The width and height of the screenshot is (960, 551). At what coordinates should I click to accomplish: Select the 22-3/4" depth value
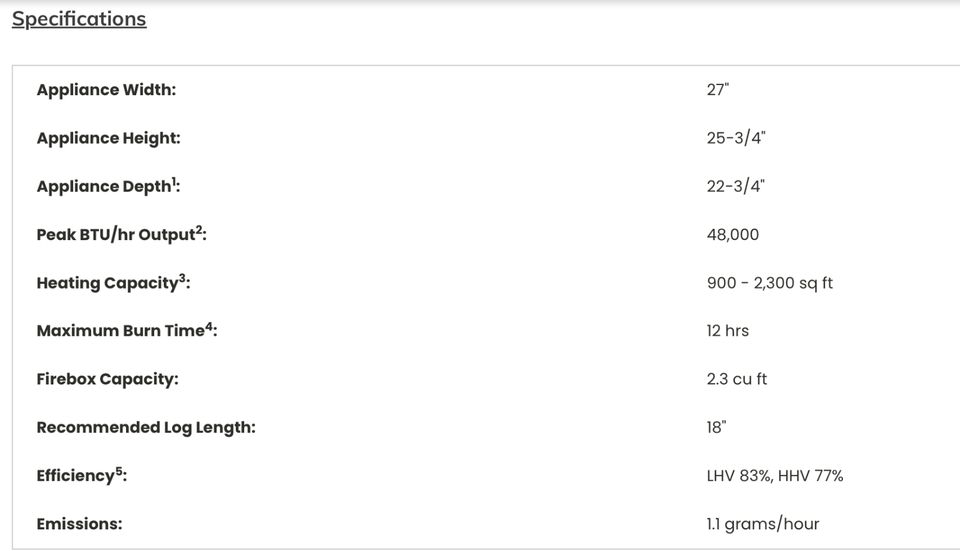tap(736, 187)
